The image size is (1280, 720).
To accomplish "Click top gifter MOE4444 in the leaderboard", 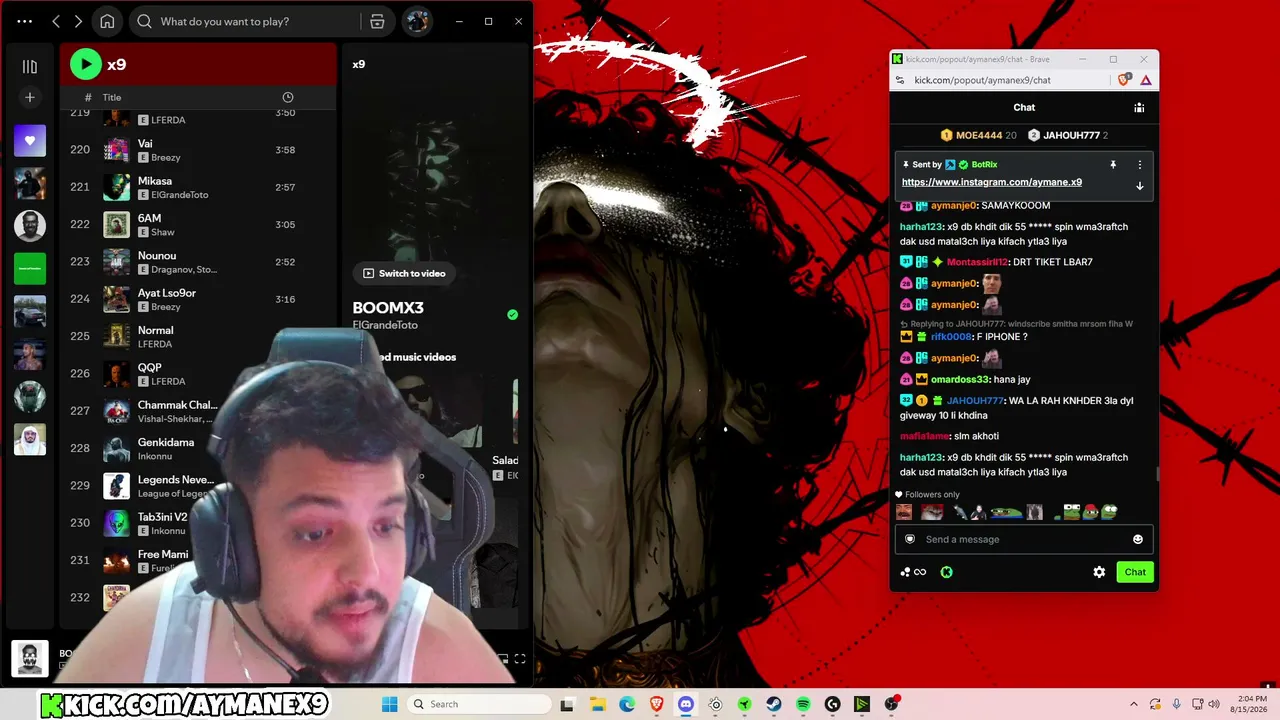I will pyautogui.click(x=978, y=135).
